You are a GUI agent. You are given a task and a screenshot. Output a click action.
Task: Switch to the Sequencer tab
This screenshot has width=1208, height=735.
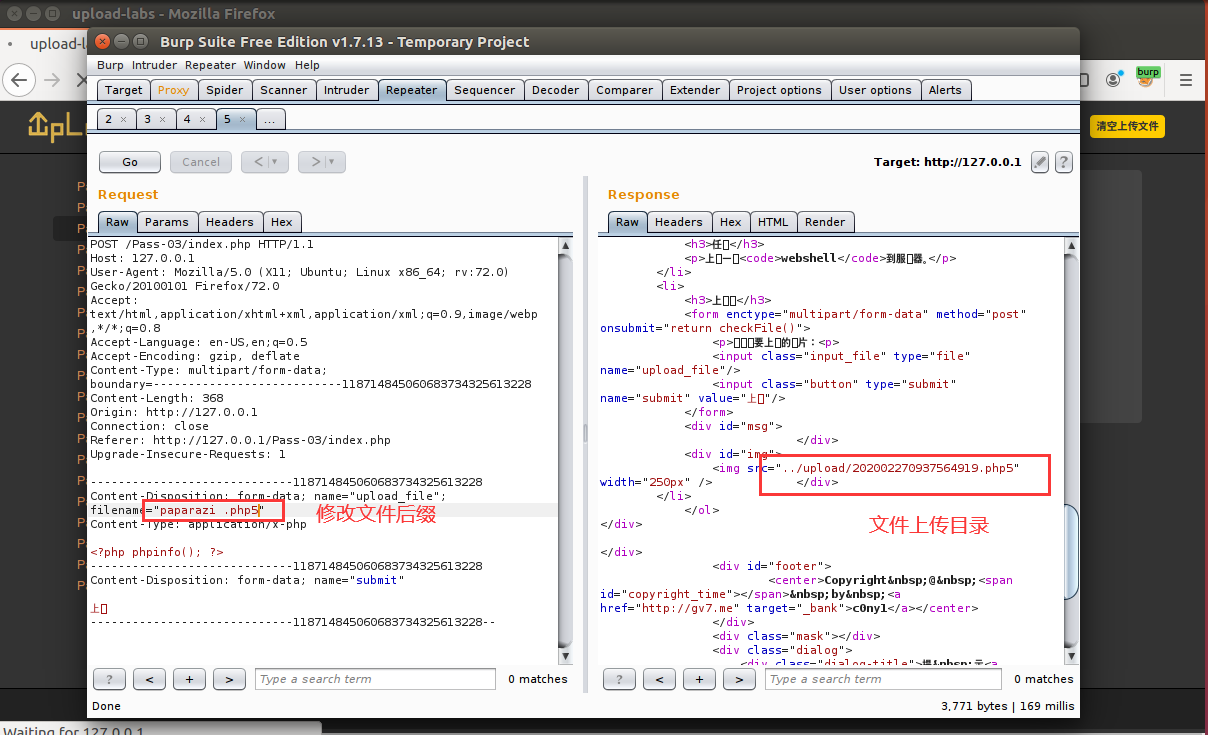[485, 90]
